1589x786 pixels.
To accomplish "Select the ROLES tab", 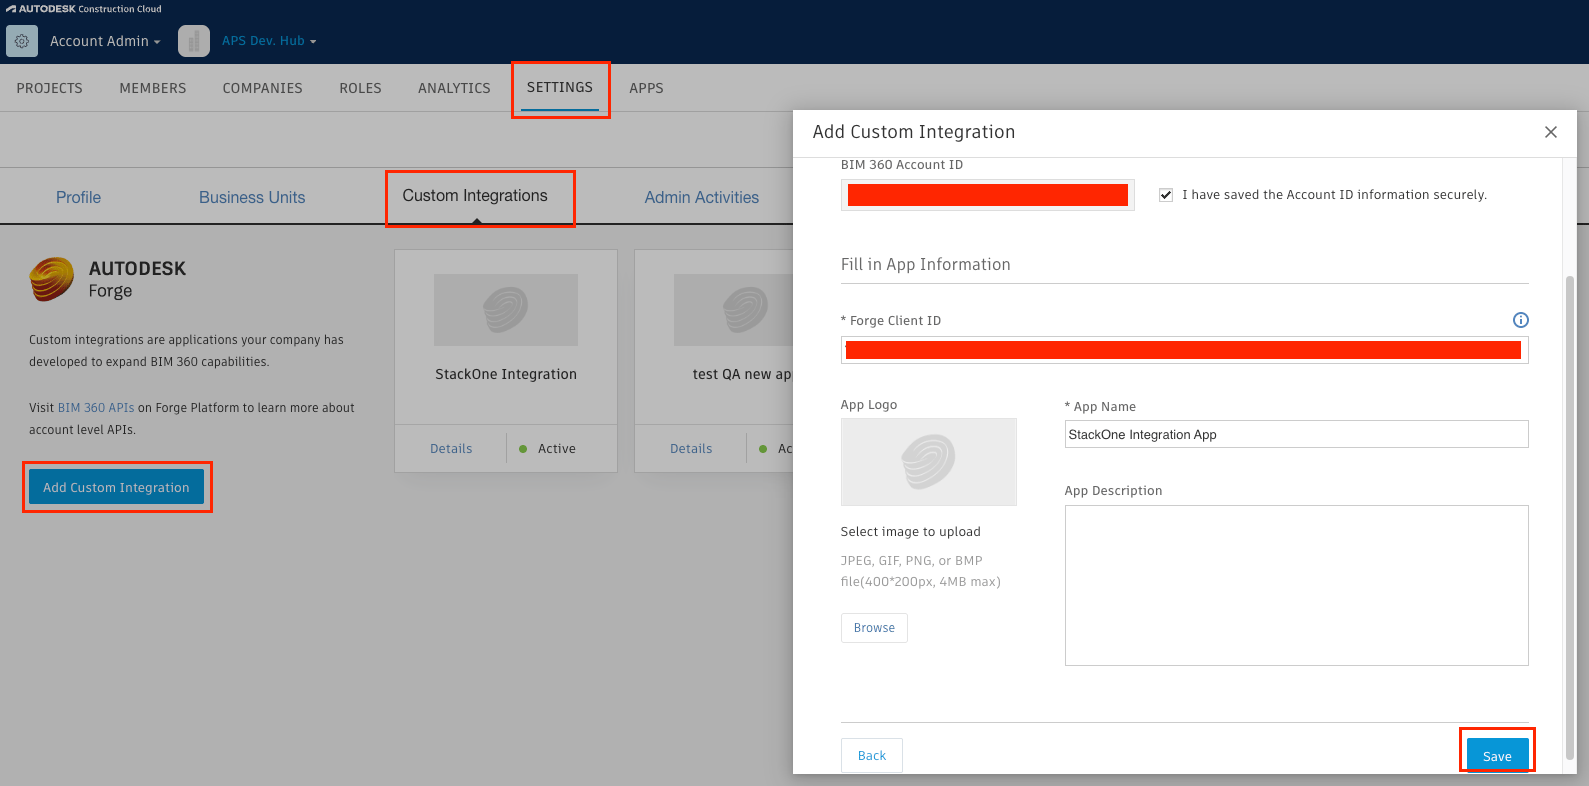I will pos(360,88).
